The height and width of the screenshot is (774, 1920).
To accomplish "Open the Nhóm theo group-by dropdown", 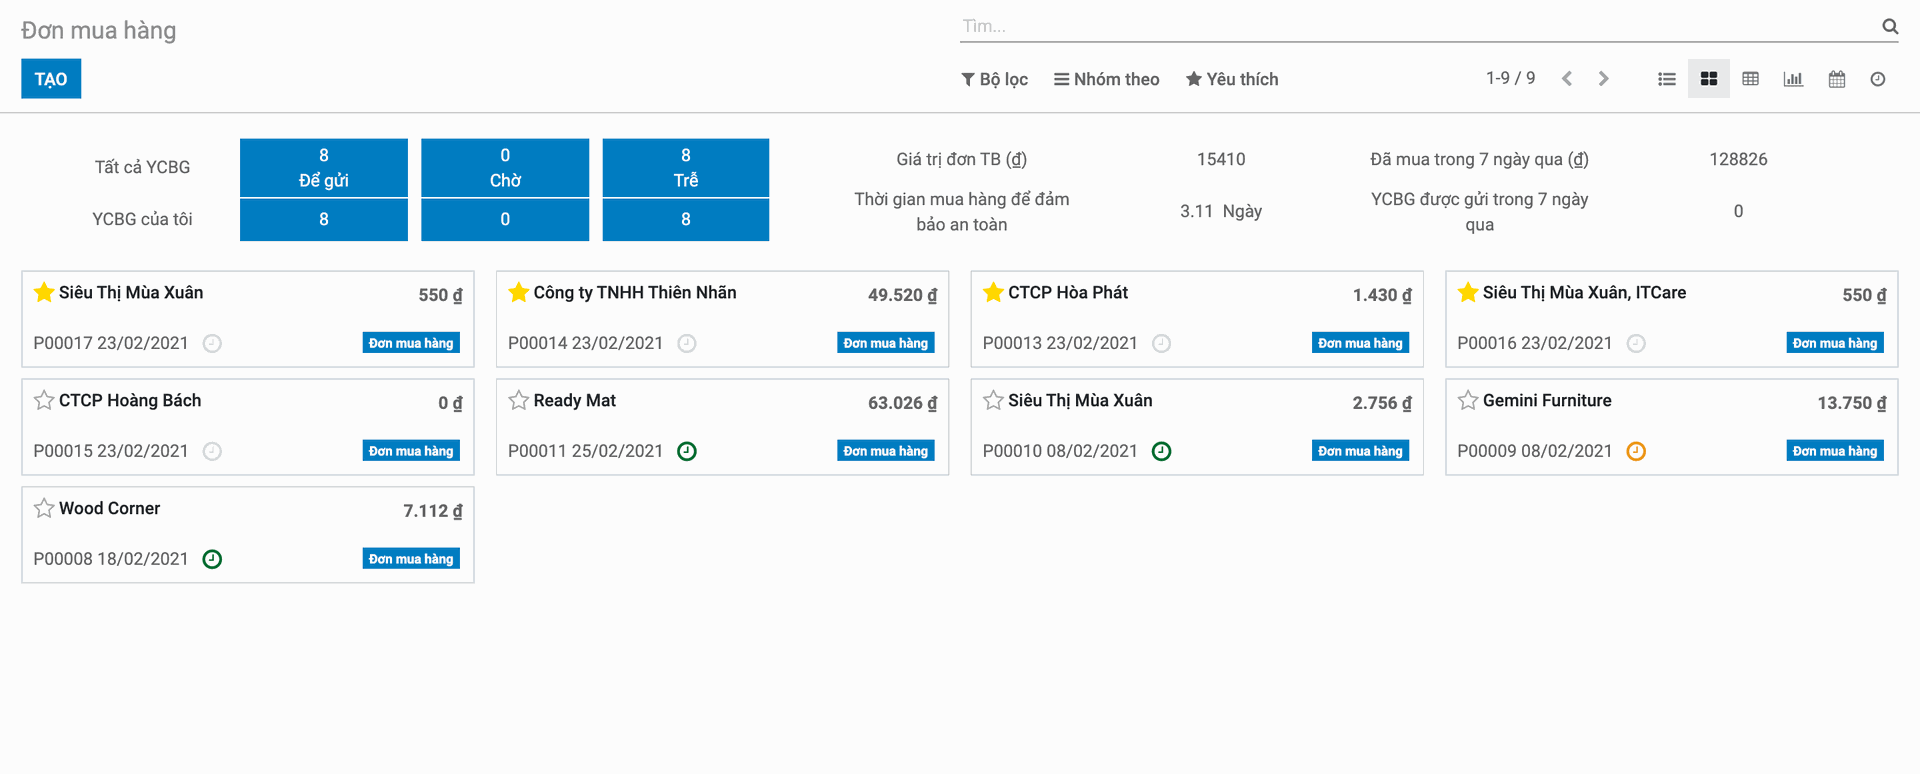I will coord(1106,79).
